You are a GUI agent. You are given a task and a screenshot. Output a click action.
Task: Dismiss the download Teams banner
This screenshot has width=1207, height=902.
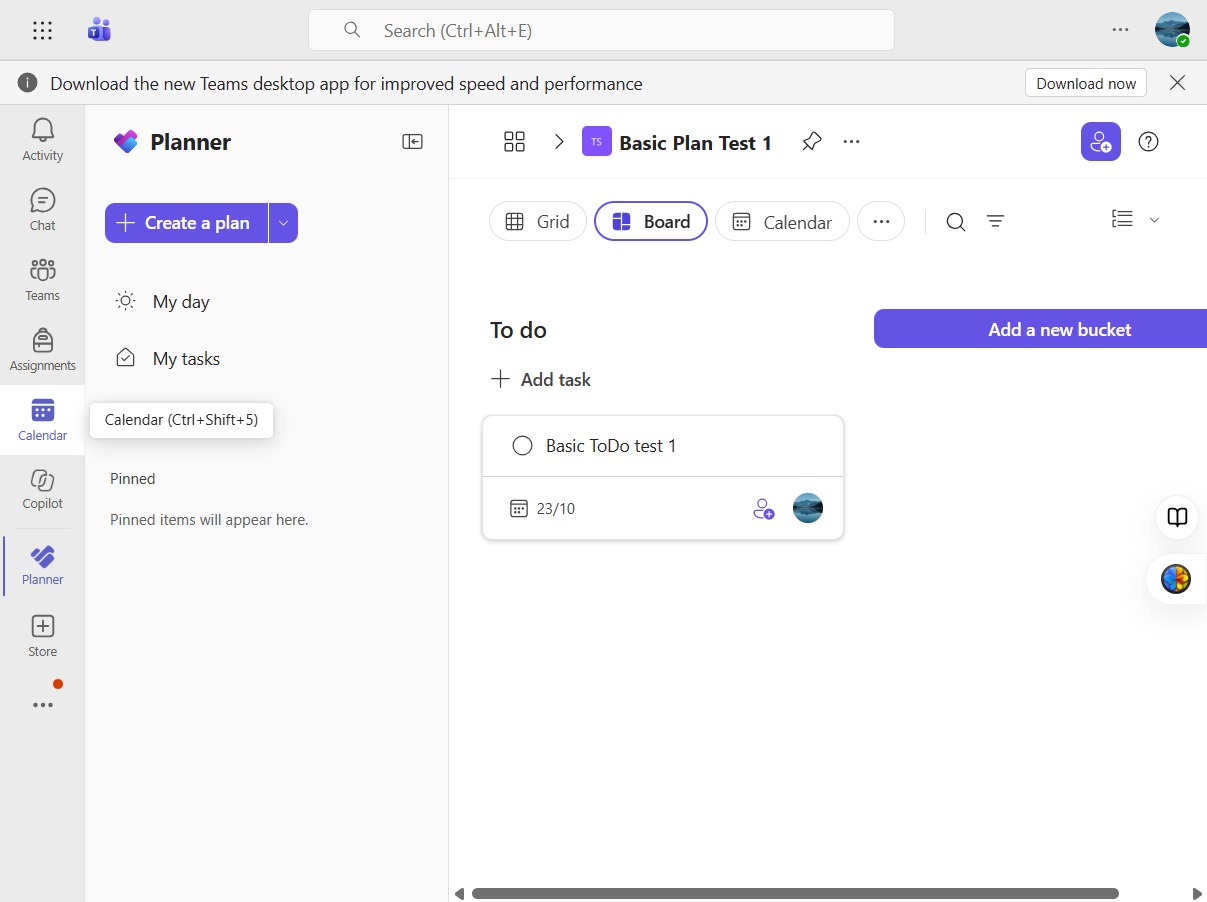pos(1177,83)
